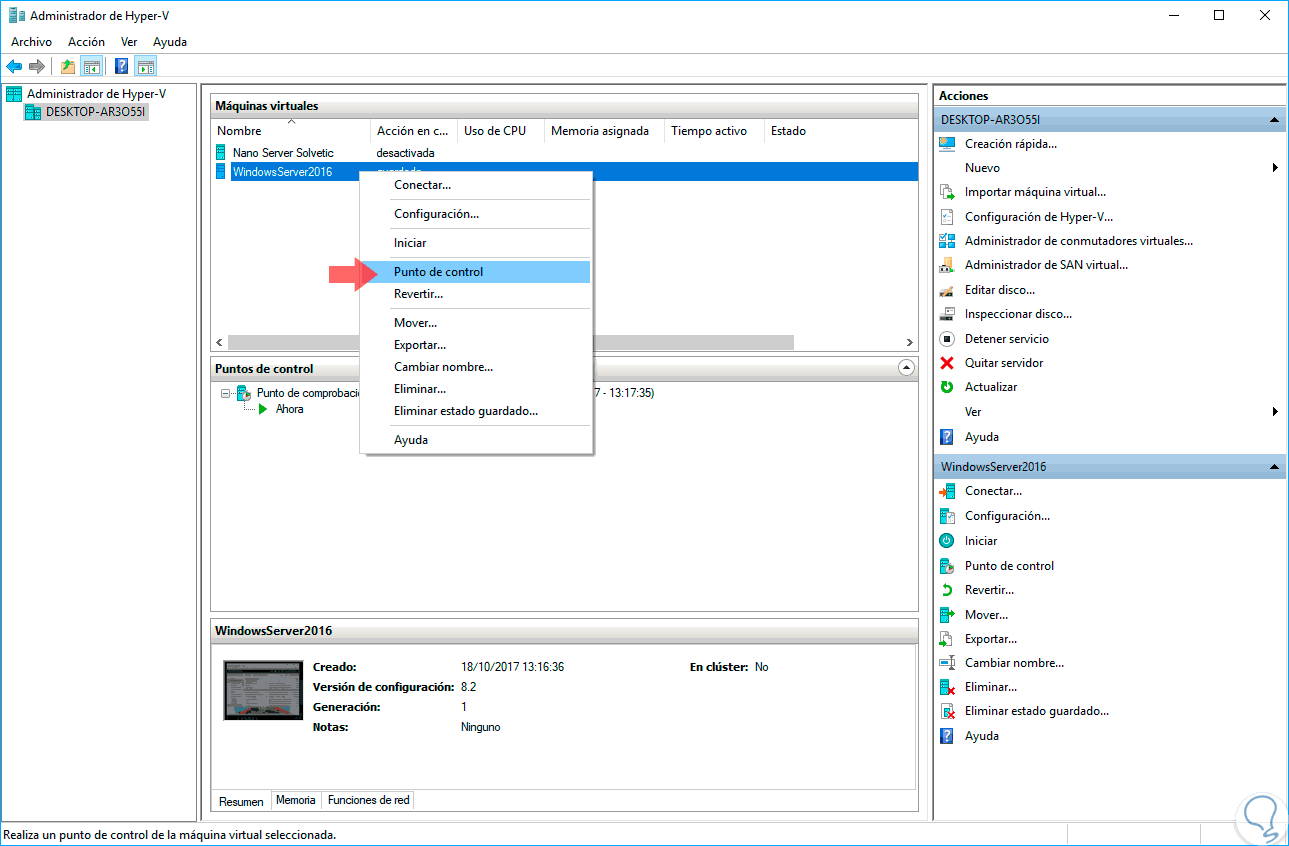Click Punto de control icon in Acciones pane
The height and width of the screenshot is (846, 1289).
click(947, 566)
